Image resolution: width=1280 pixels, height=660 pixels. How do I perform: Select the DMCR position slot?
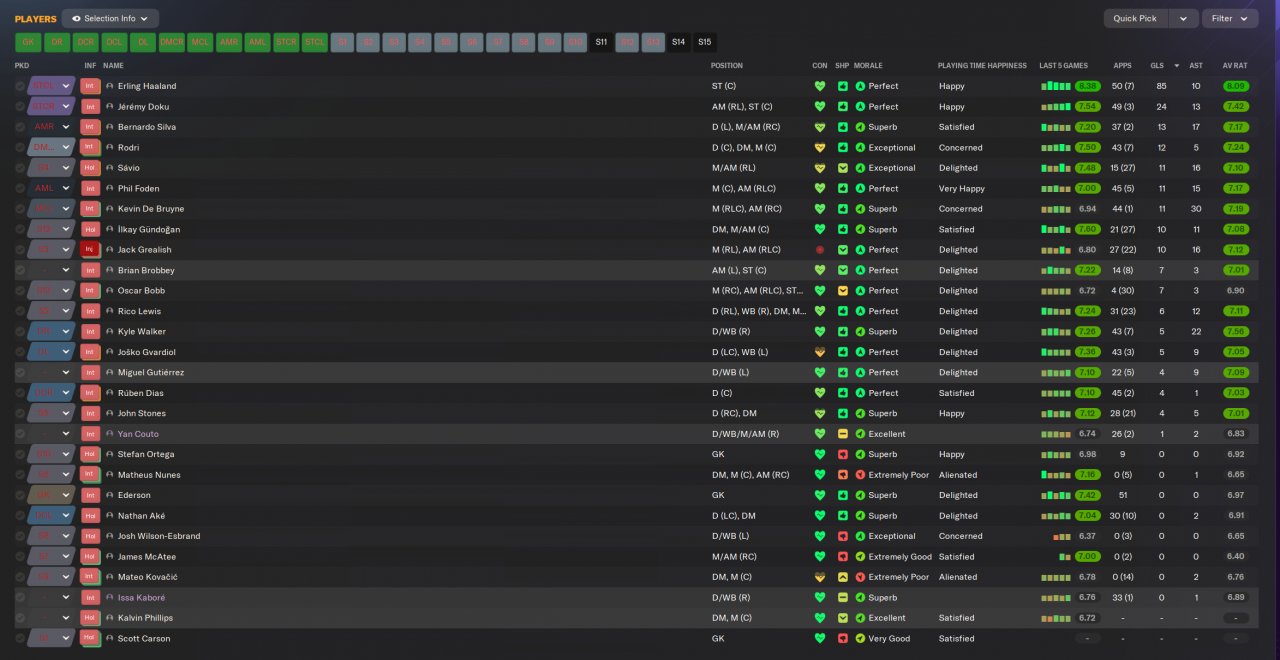coord(172,42)
